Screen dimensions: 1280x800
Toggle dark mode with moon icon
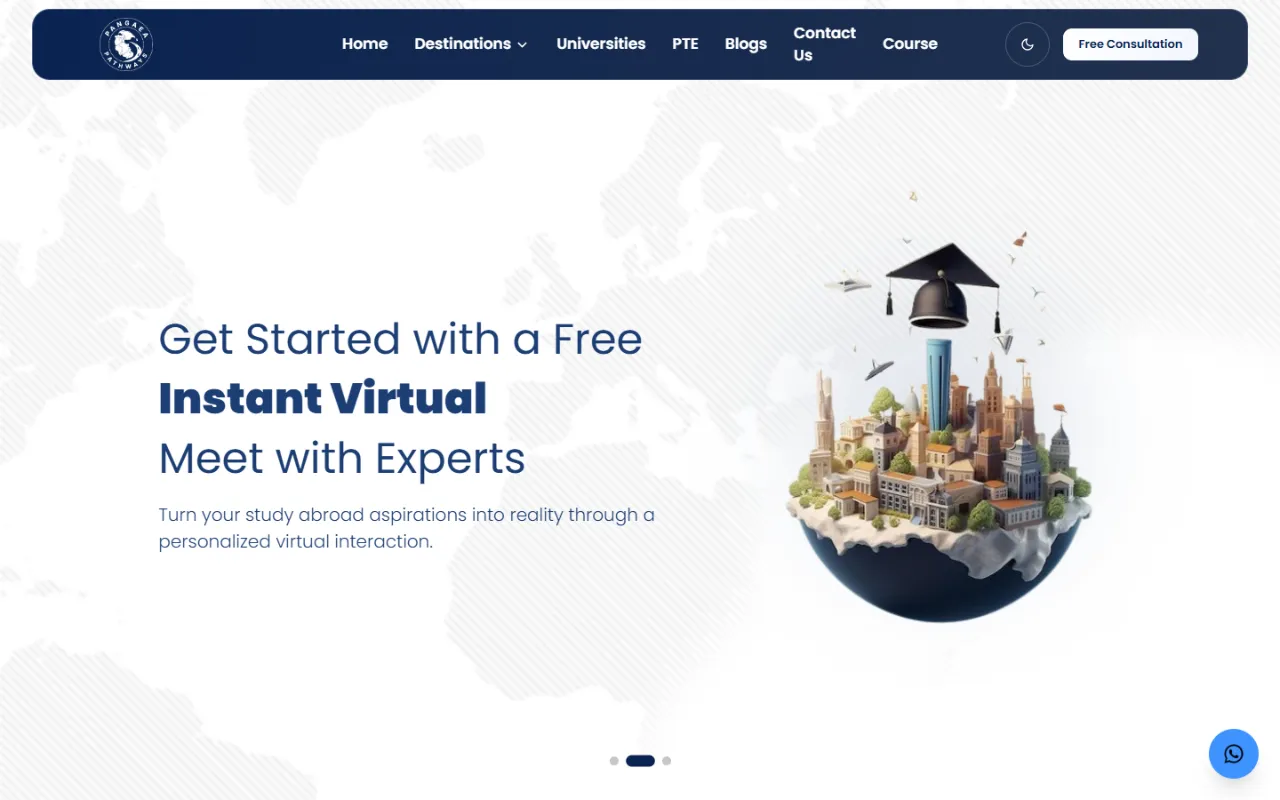click(x=1027, y=44)
